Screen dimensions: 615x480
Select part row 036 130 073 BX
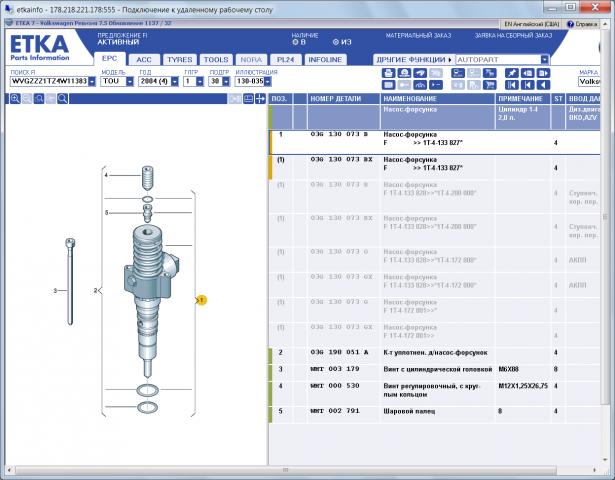tap(435, 167)
